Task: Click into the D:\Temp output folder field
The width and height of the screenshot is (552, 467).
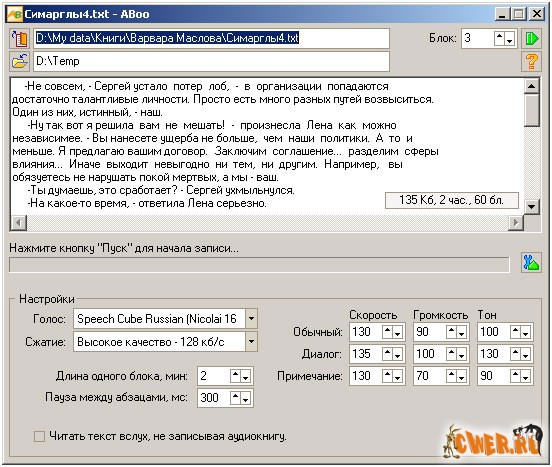Action: [212, 61]
